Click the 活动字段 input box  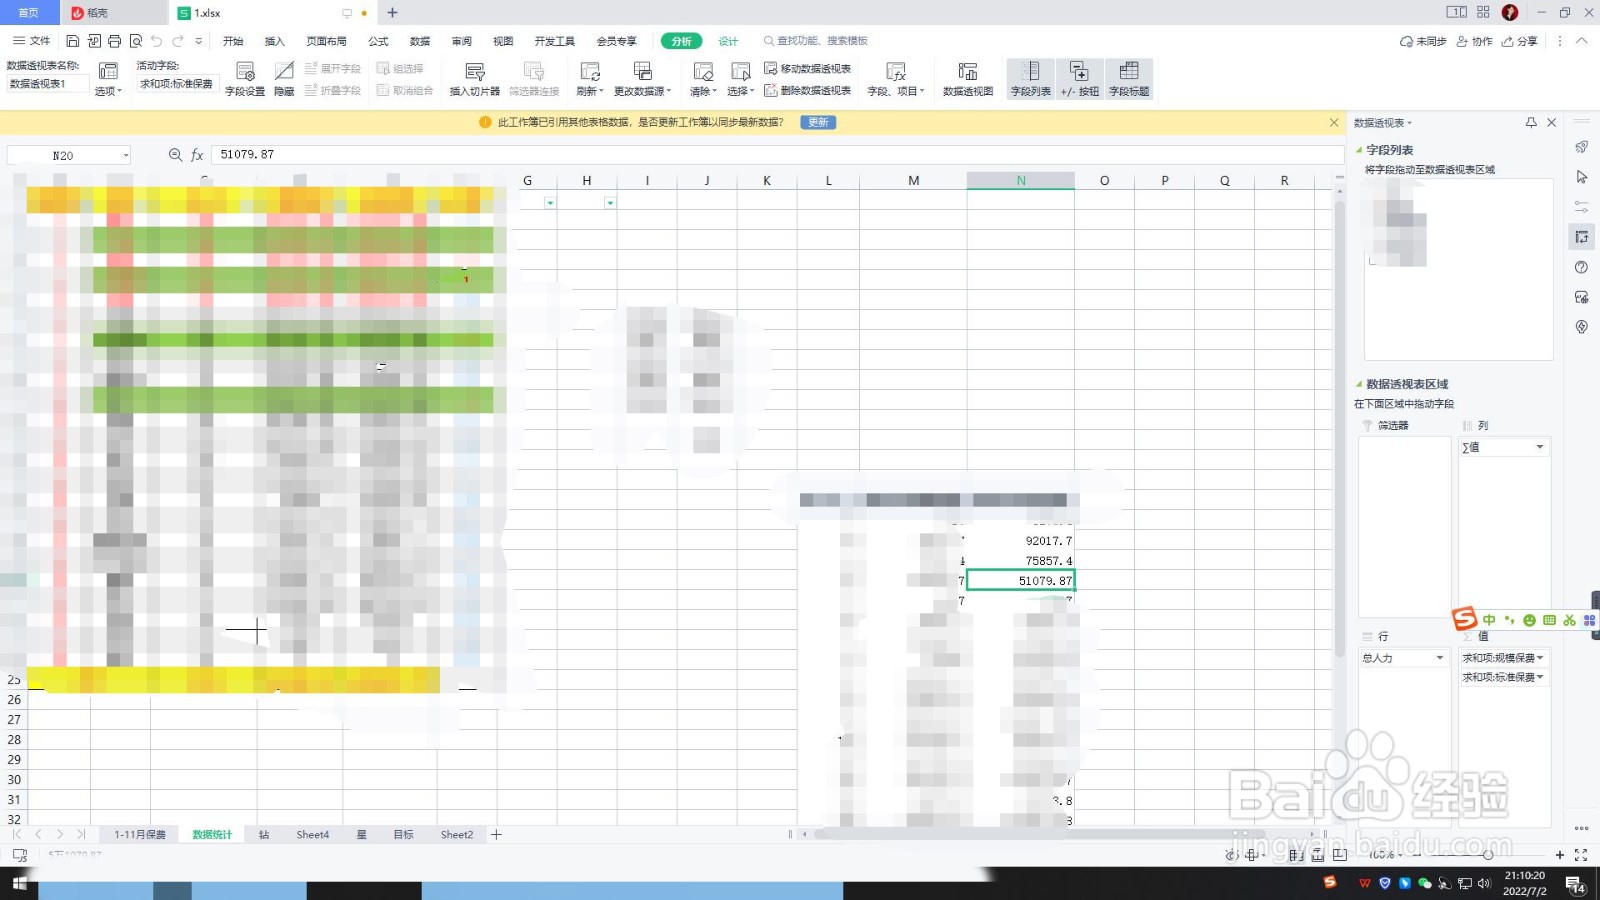176,84
